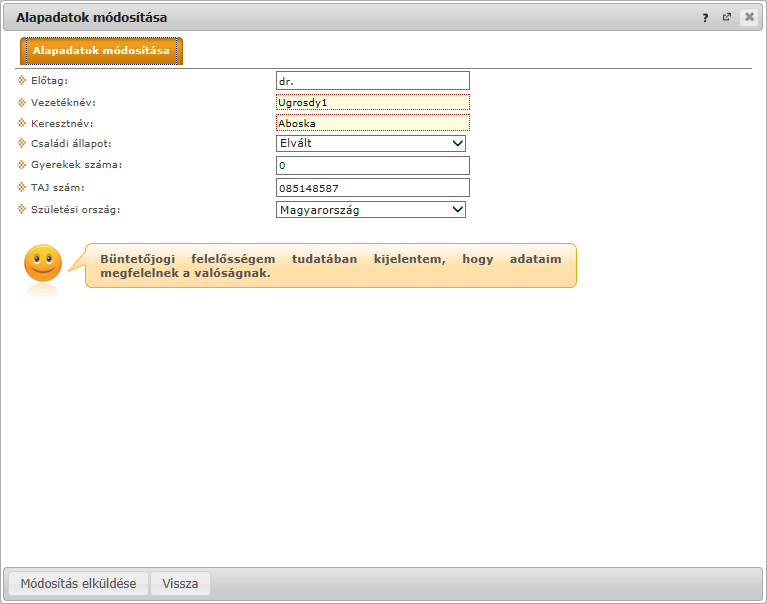Click the Előtag: label text
Image resolution: width=767 pixels, height=604 pixels.
tap(49, 81)
